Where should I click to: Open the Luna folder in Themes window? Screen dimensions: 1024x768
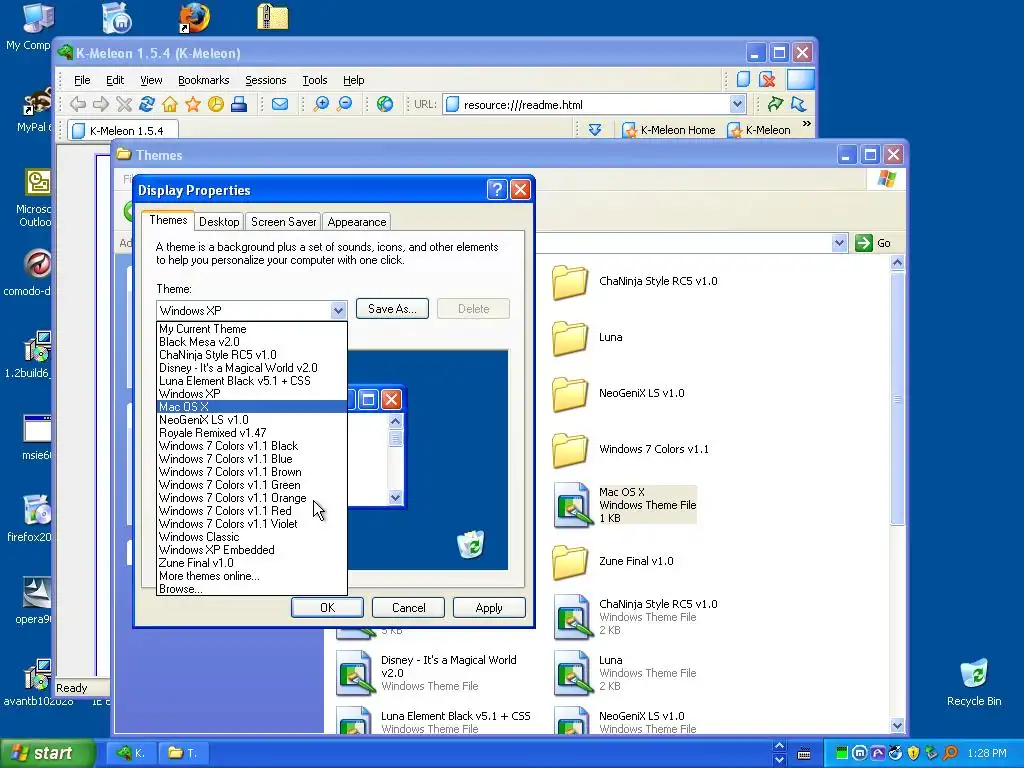click(x=569, y=337)
